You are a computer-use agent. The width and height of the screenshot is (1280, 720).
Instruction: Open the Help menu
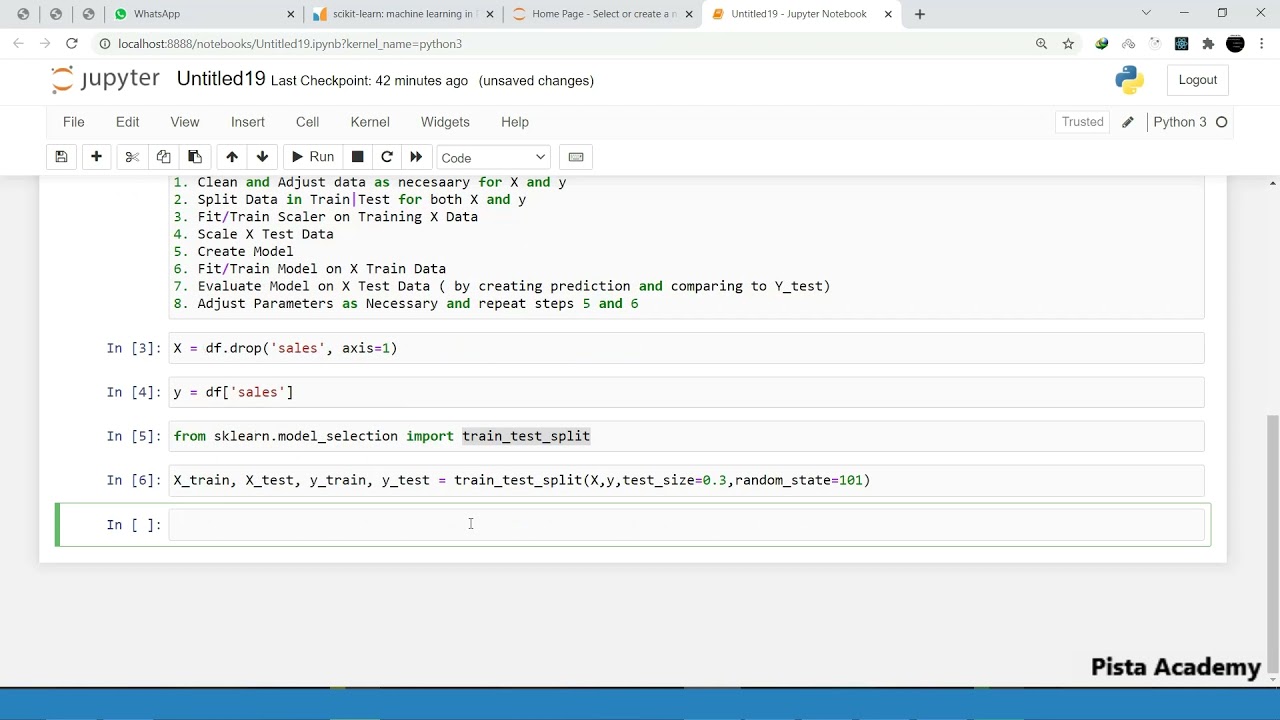[x=515, y=122]
